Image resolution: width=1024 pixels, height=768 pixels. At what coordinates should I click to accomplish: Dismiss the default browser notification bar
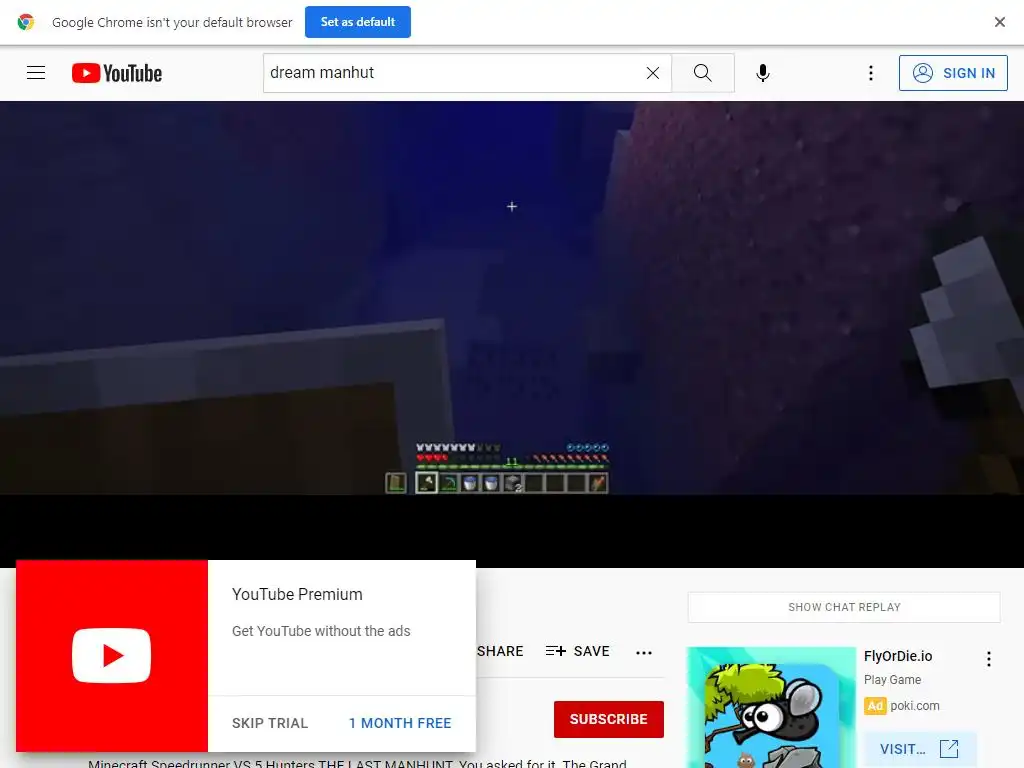[x=999, y=22]
